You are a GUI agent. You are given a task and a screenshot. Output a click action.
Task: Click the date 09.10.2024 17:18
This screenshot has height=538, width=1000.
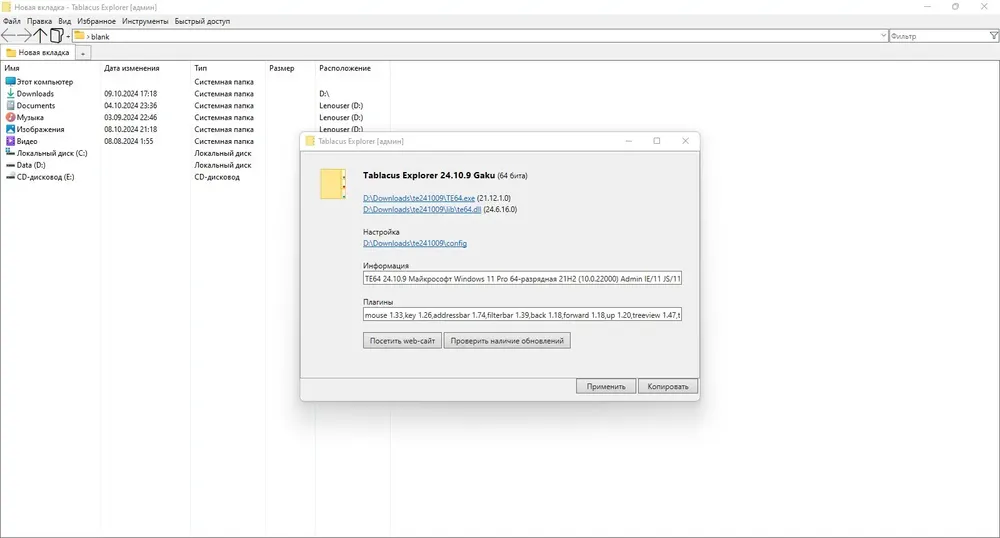[131, 94]
